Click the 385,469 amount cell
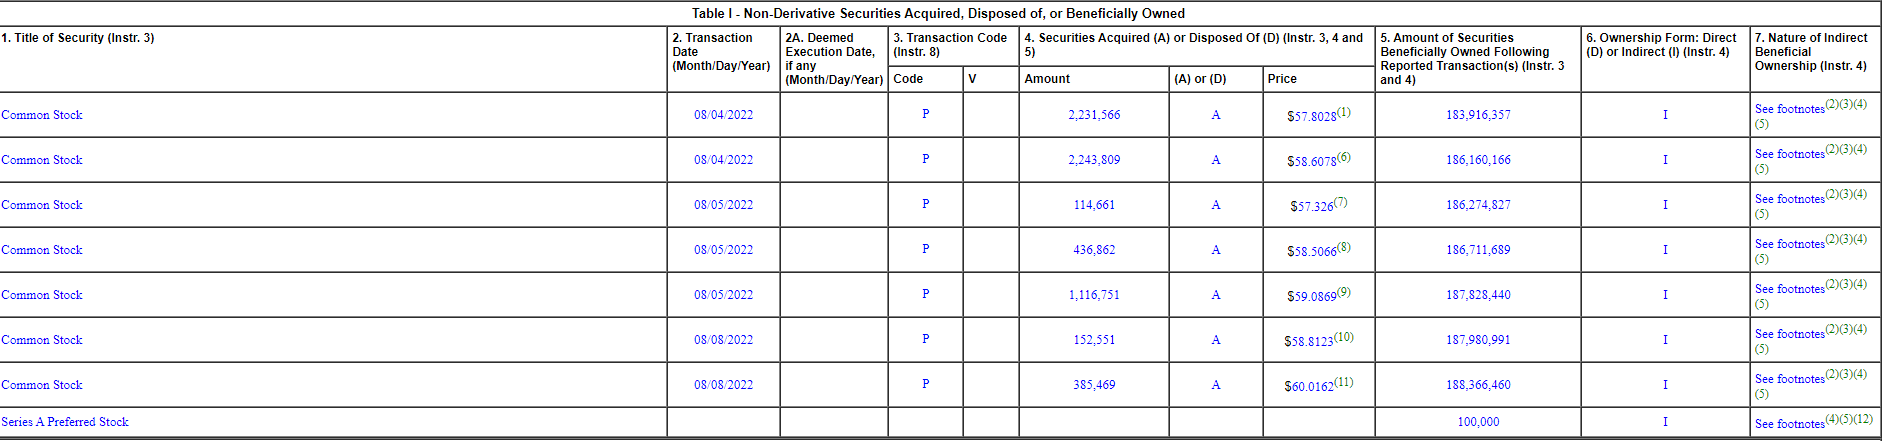This screenshot has width=1887, height=441. [x=1094, y=385]
